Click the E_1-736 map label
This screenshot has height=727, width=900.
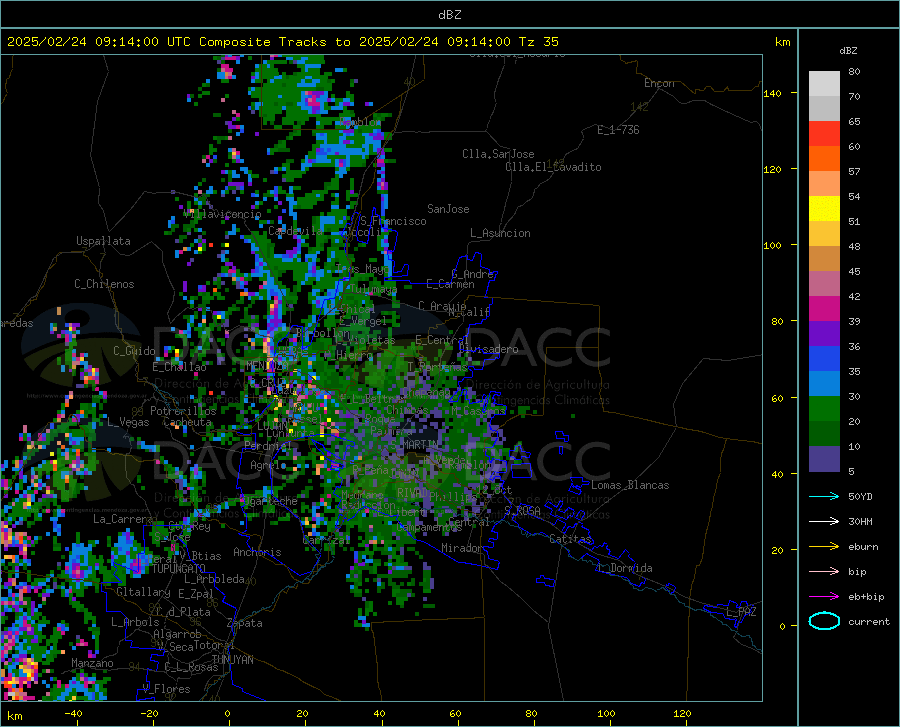(618, 130)
